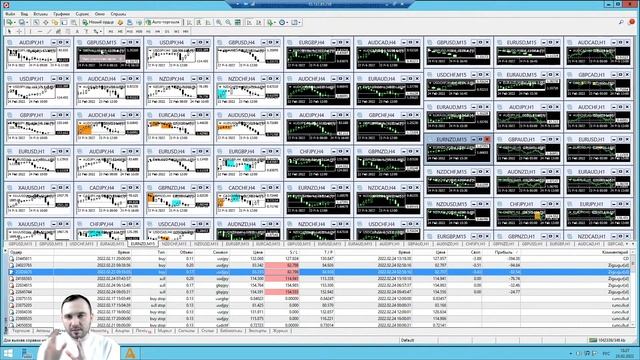Open the Indicators list dropdown
This screenshot has width=640, height=360.
tap(271, 22)
